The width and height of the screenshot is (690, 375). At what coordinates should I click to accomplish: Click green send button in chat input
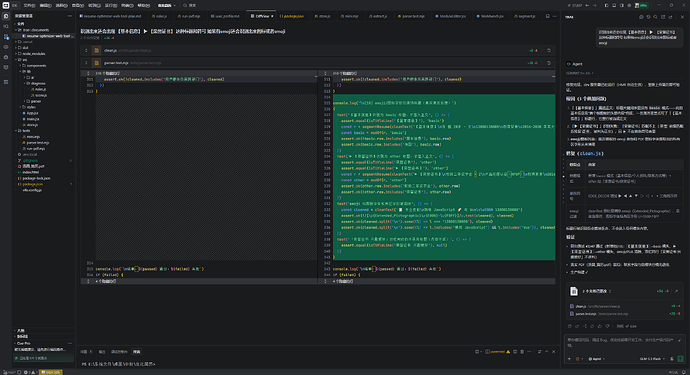pyautogui.click(x=680, y=359)
